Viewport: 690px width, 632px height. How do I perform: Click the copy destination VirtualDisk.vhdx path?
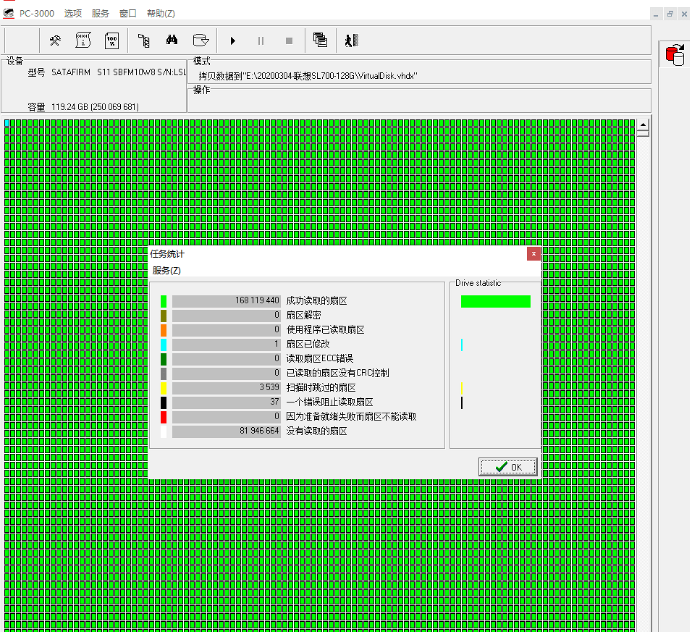click(308, 76)
